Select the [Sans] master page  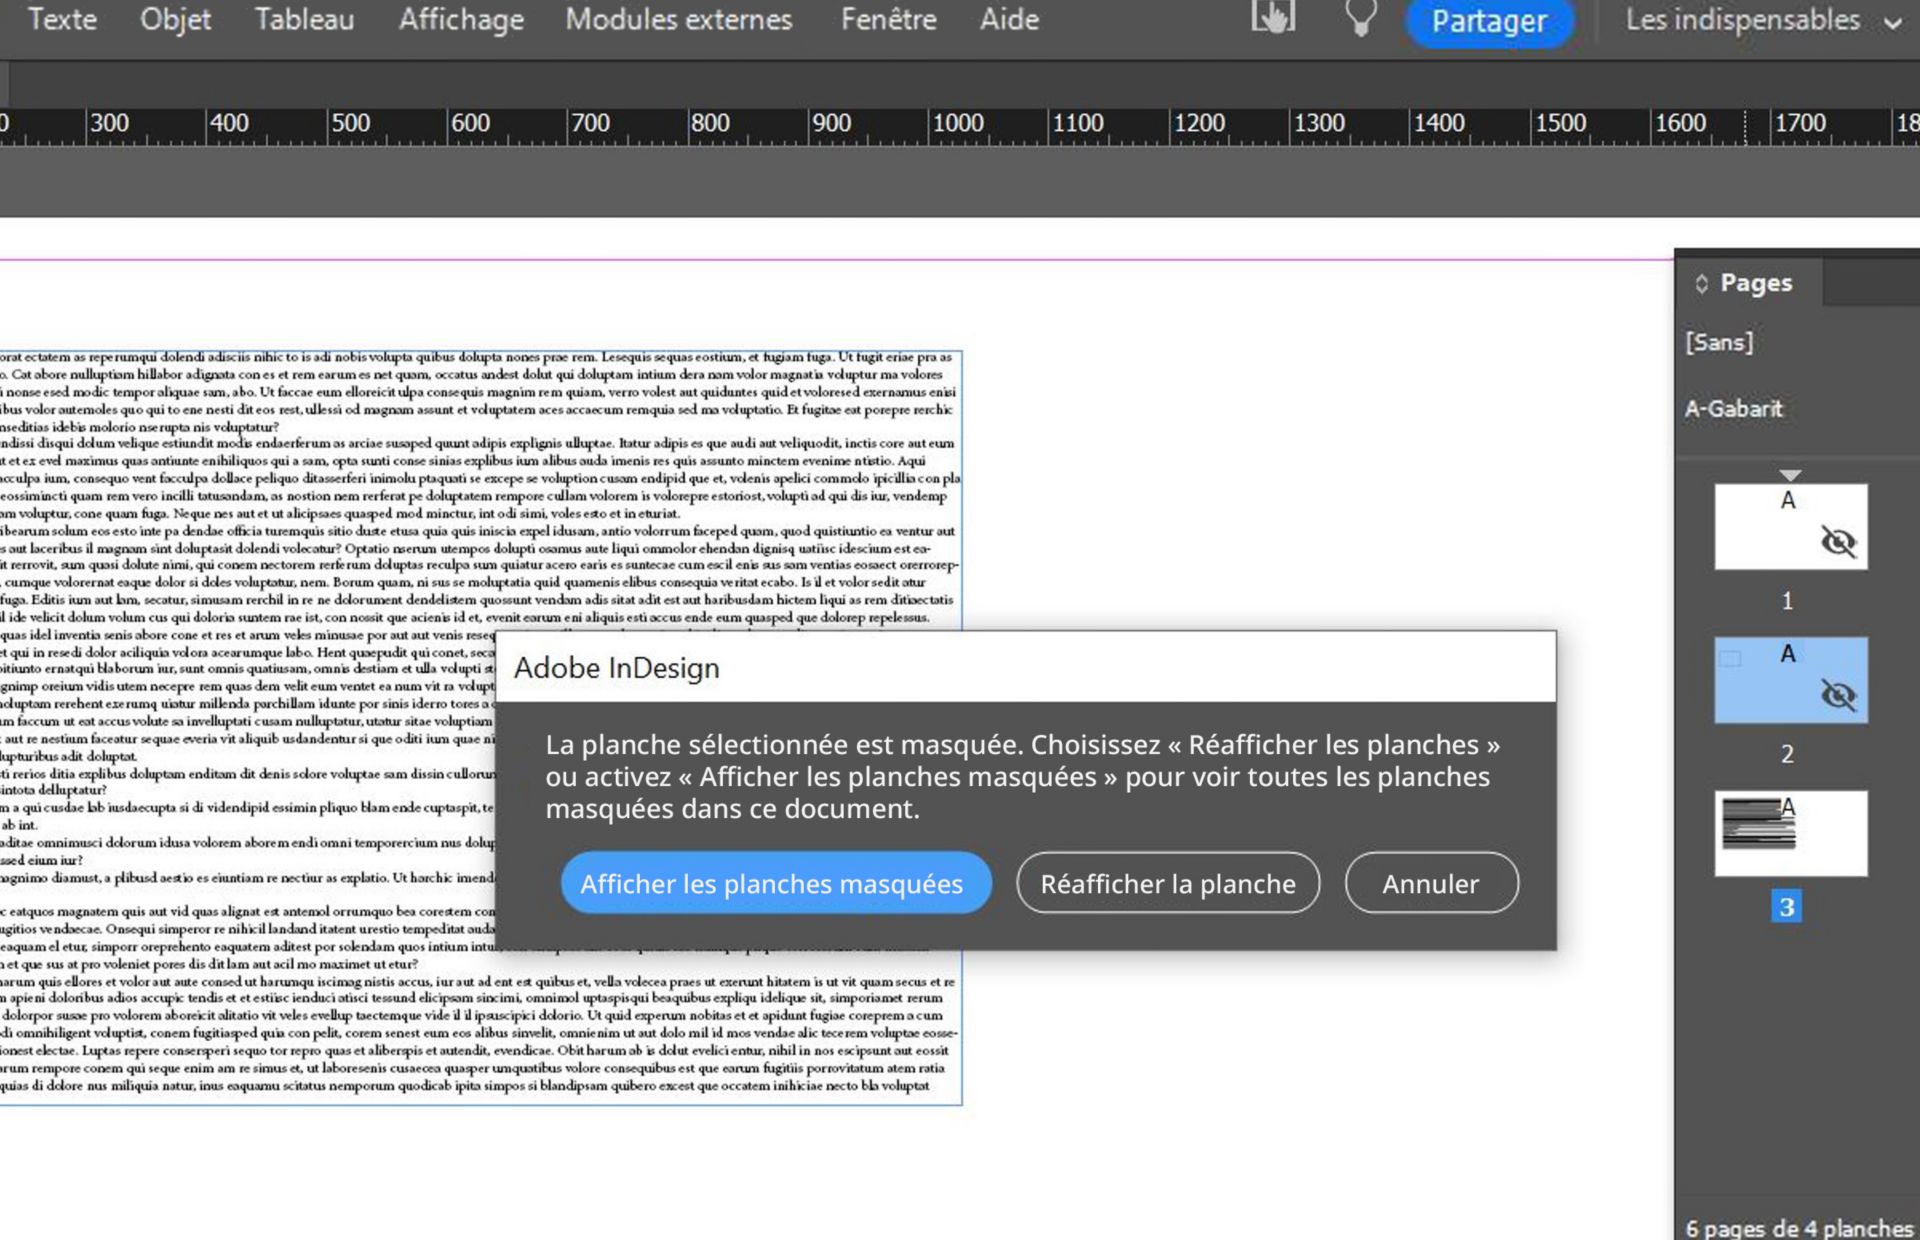tap(1720, 340)
